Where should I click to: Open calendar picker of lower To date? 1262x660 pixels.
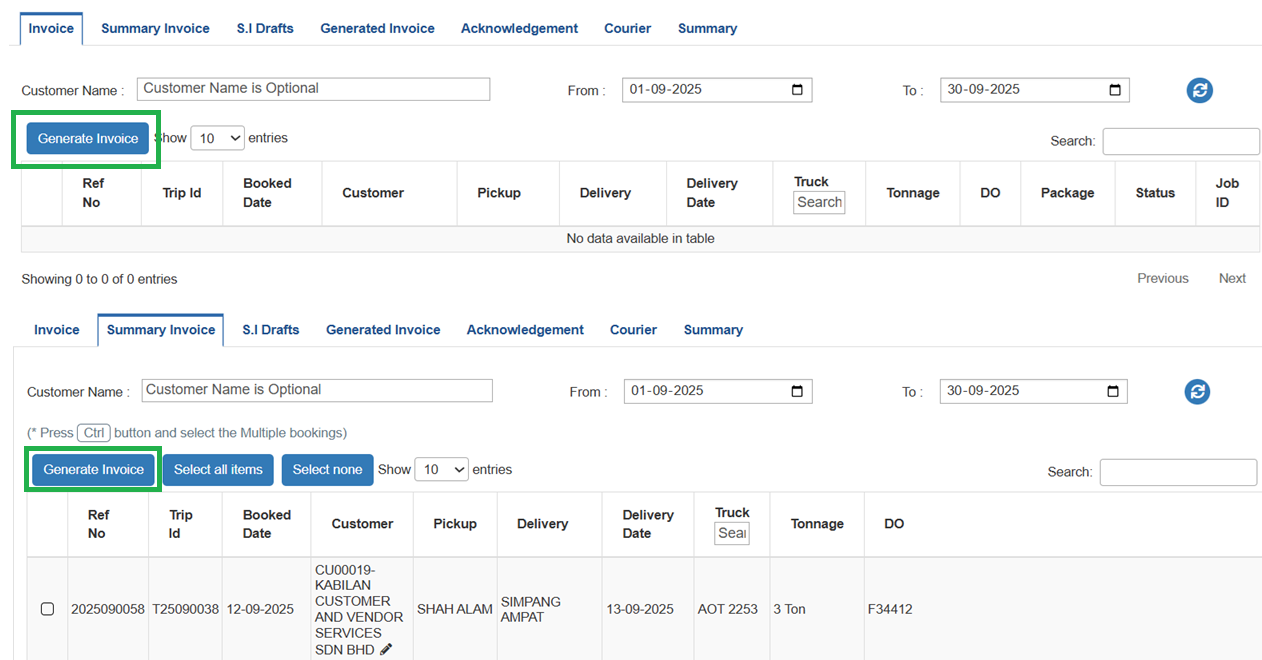pyautogui.click(x=1113, y=391)
